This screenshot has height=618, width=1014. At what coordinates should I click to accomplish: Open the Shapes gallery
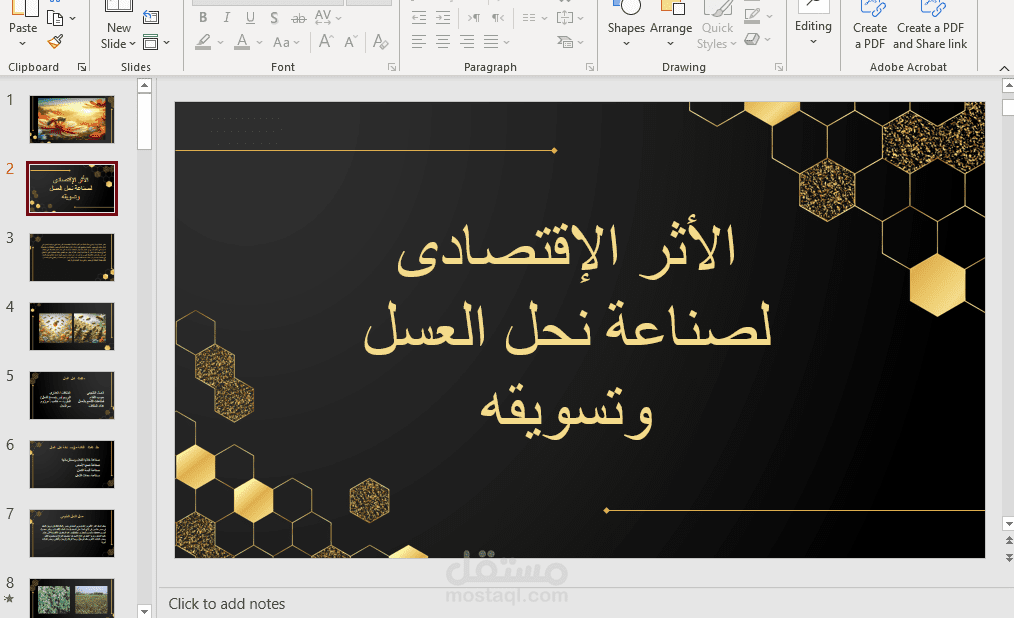[x=626, y=26]
